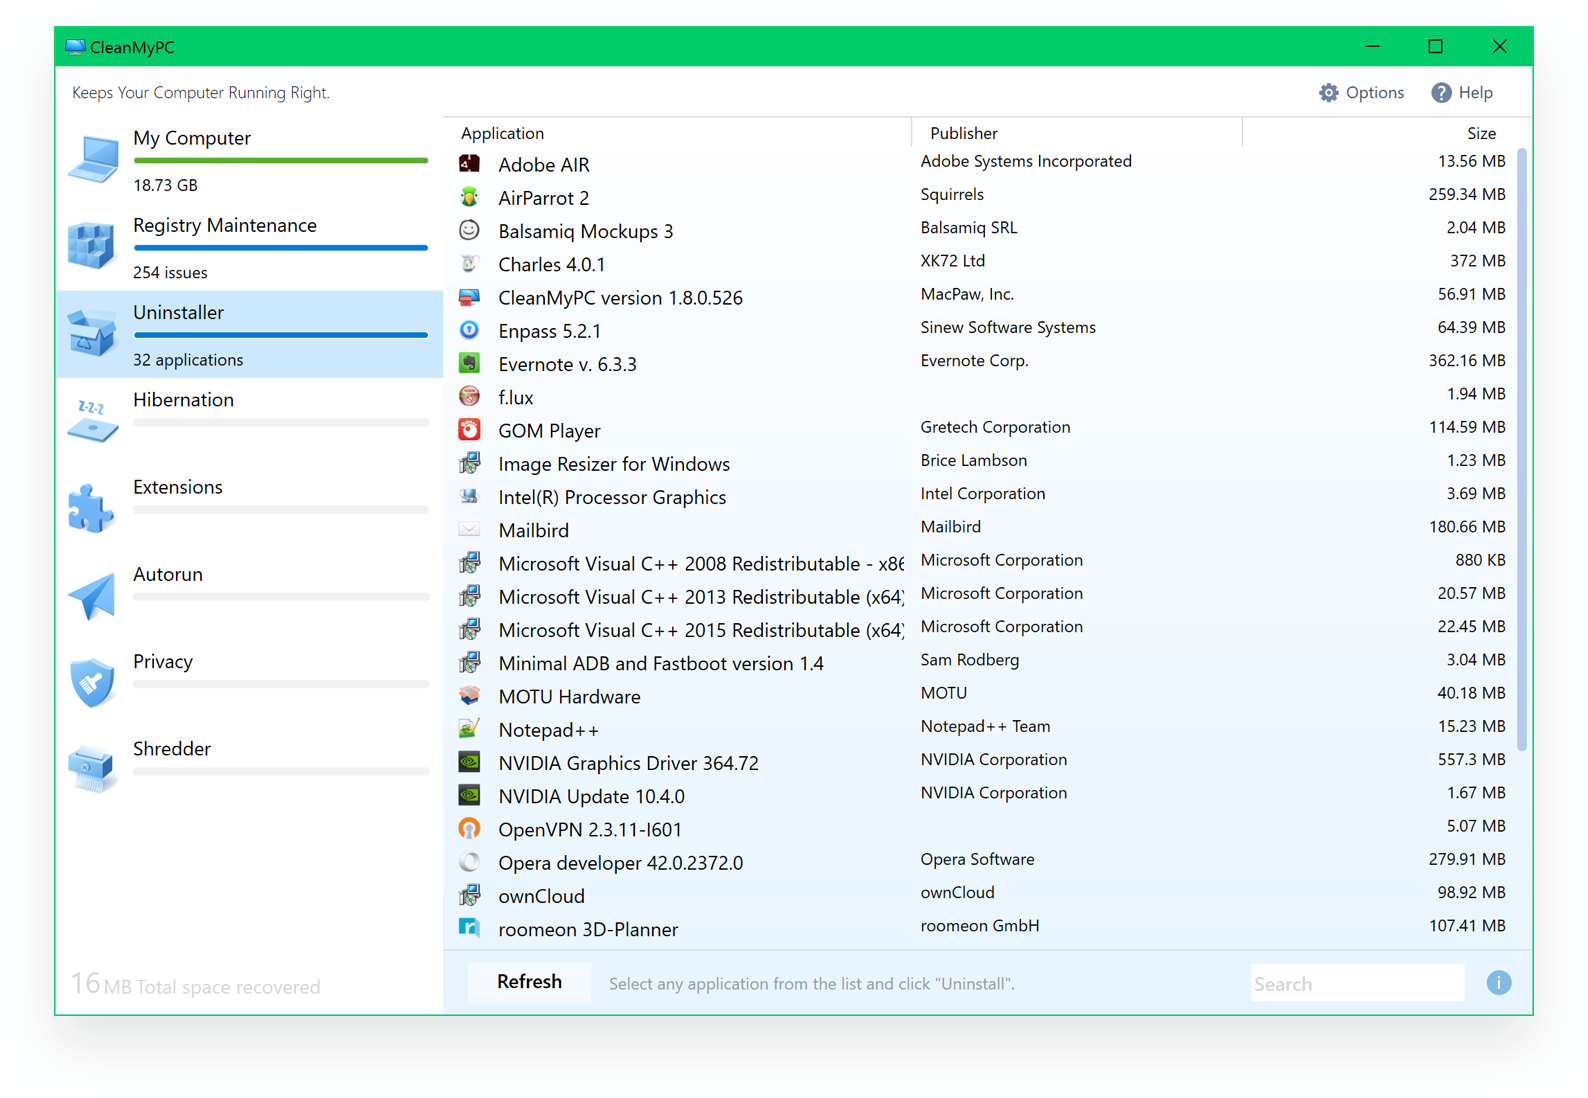Screen dimensions: 1588x1098
Task: Click the Sinew Software Systems publisher
Action: point(1008,327)
